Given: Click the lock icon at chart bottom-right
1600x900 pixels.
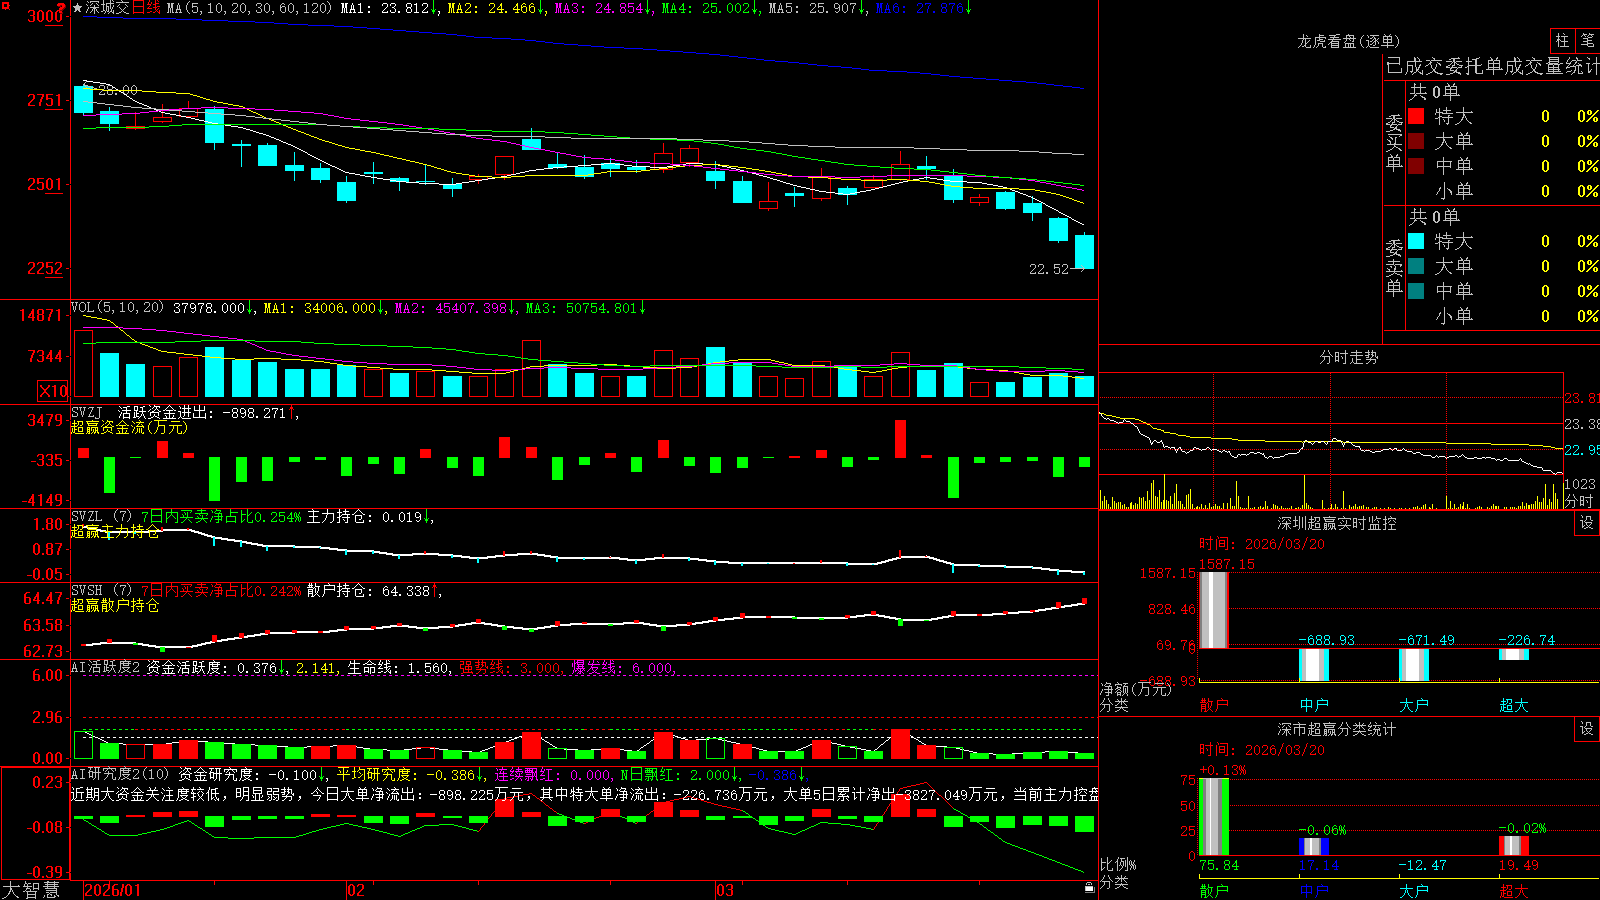Looking at the screenshot, I should pyautogui.click(x=1090, y=887).
